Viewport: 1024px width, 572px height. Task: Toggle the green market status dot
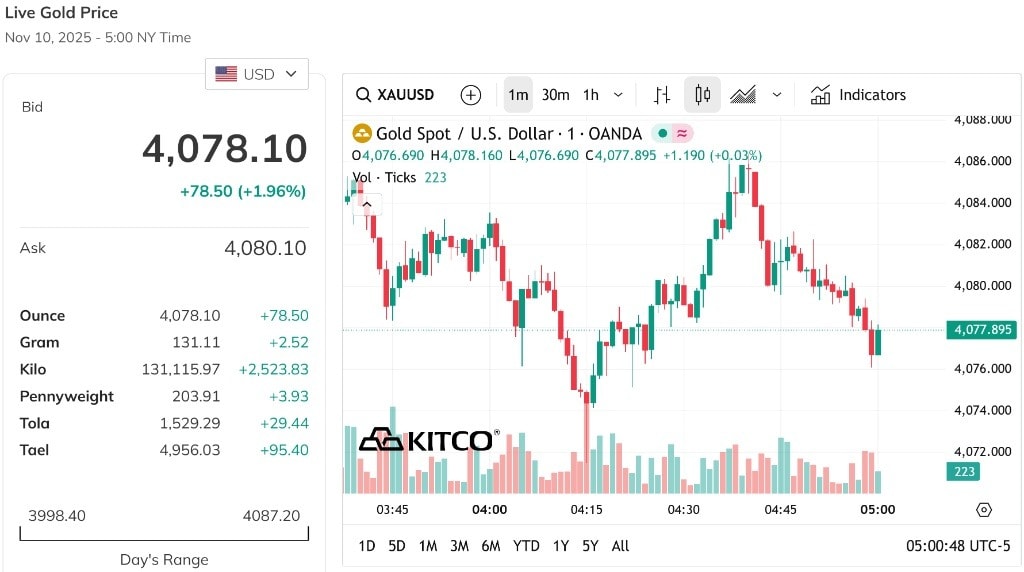(x=662, y=133)
